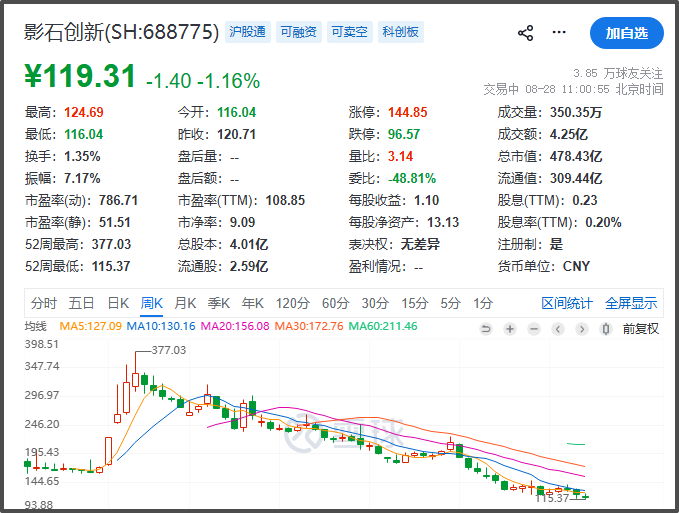Click the 52周最低 value 115.37
This screenshot has height=513, width=679.
tap(111, 266)
